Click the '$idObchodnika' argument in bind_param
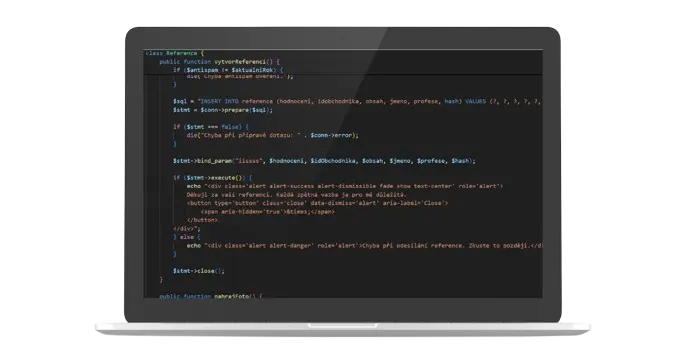690x362 pixels. click(x=333, y=161)
